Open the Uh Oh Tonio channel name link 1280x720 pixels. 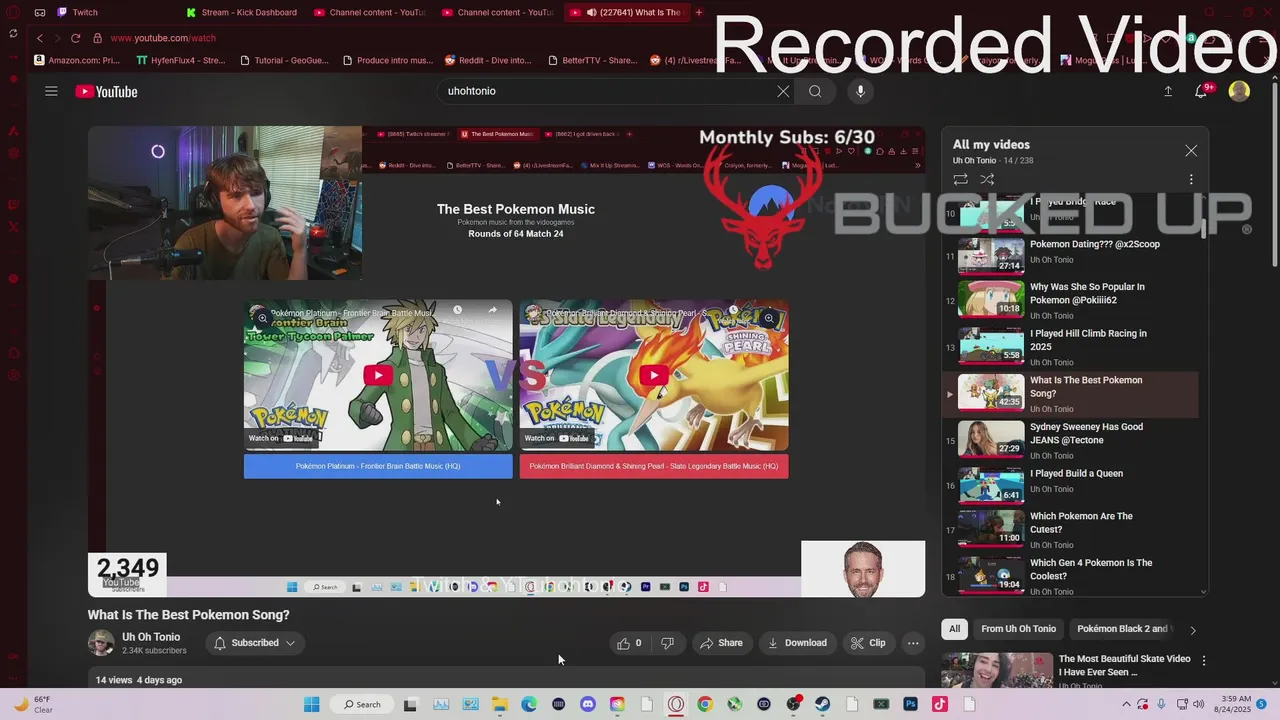click(x=151, y=637)
